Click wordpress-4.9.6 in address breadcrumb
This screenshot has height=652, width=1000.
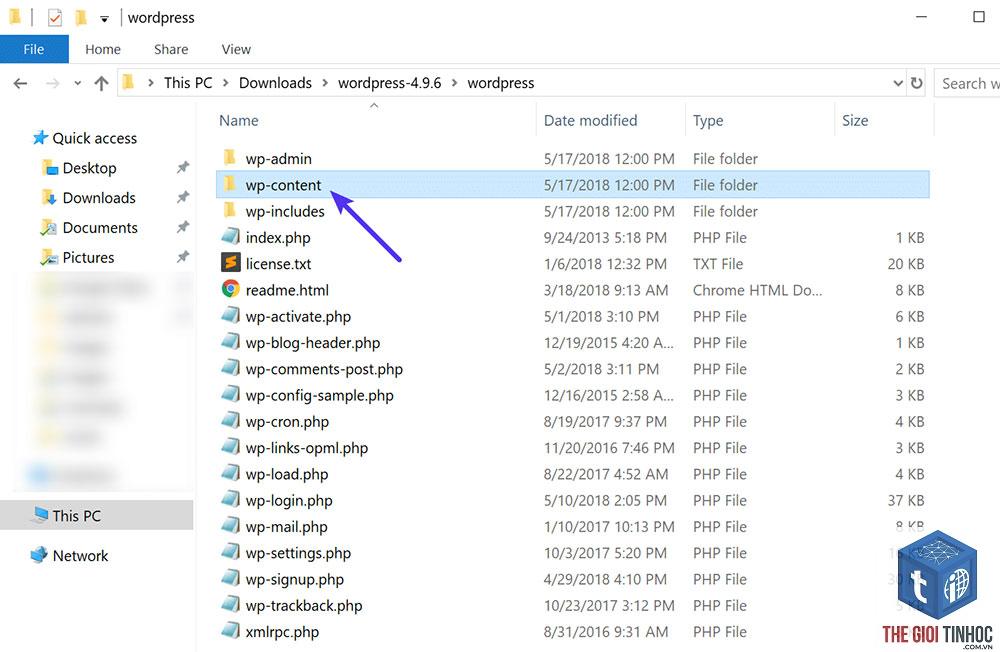[x=390, y=83]
